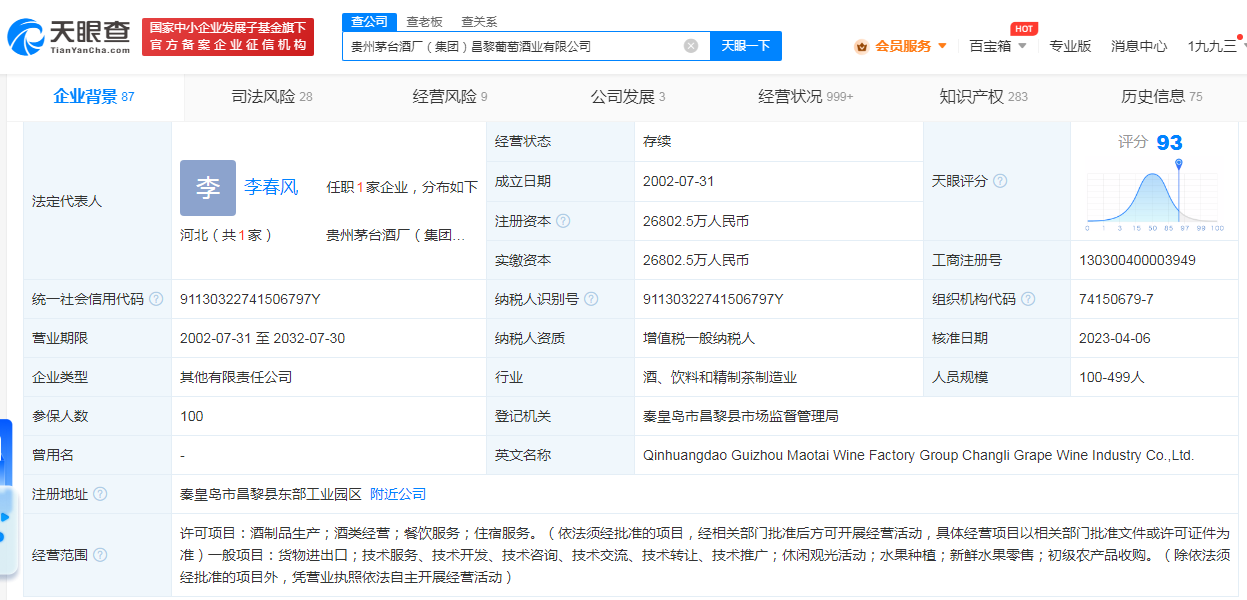Click the help icon beside 注册资本
This screenshot has width=1247, height=600.
pyautogui.click(x=563, y=221)
